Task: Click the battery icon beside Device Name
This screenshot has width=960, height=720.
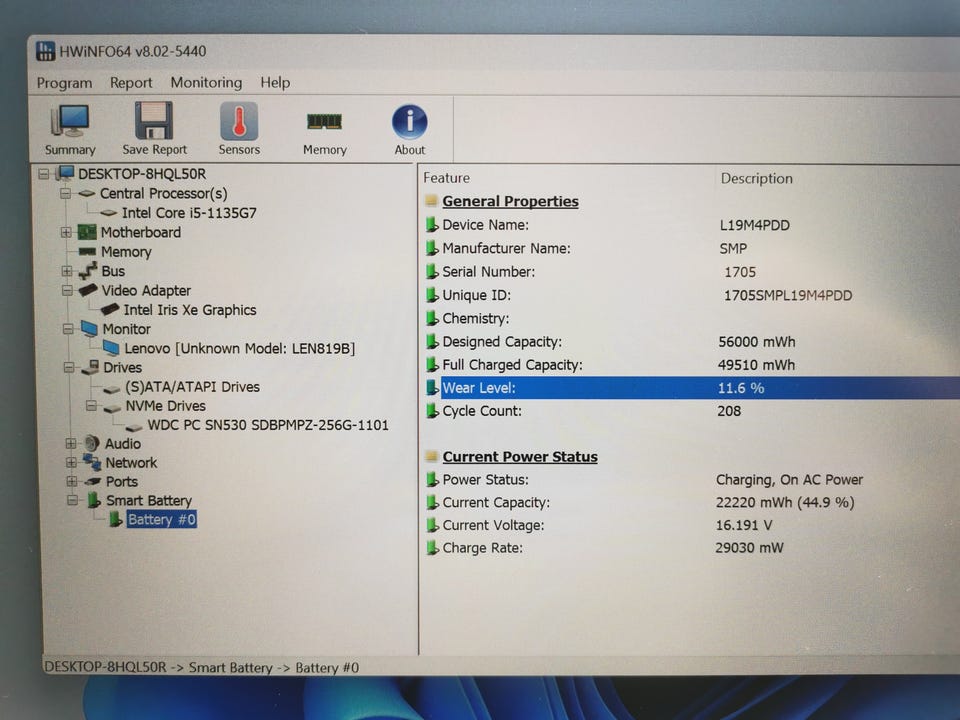Action: click(432, 225)
